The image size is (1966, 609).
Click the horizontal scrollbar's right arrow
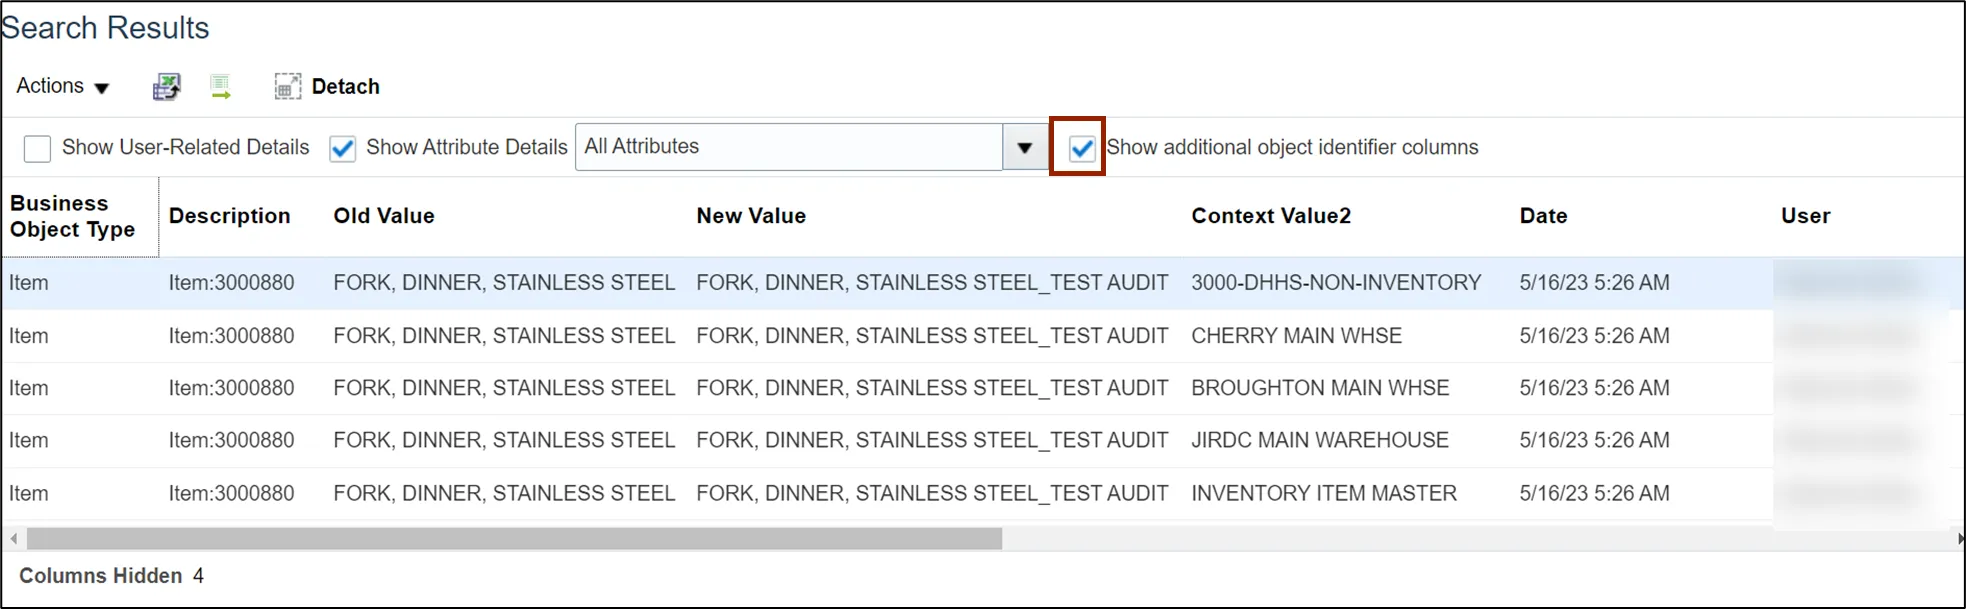(x=1959, y=539)
